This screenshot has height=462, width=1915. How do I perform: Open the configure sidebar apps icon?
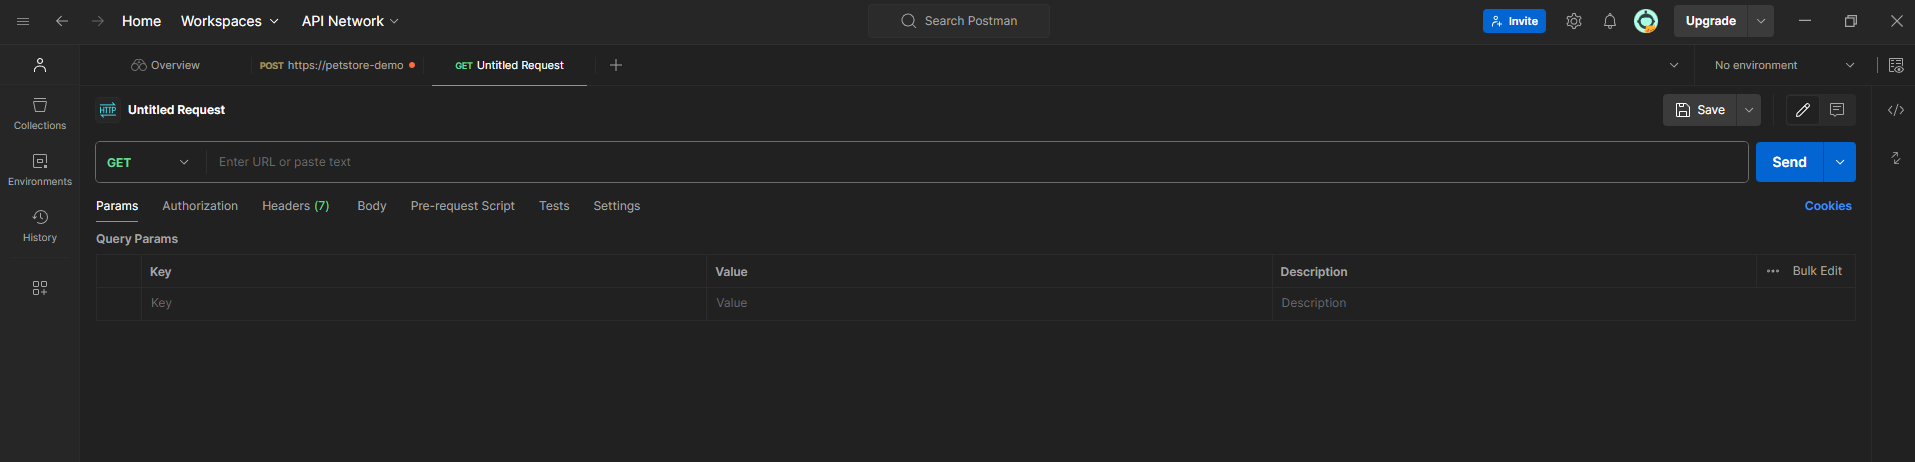(40, 288)
